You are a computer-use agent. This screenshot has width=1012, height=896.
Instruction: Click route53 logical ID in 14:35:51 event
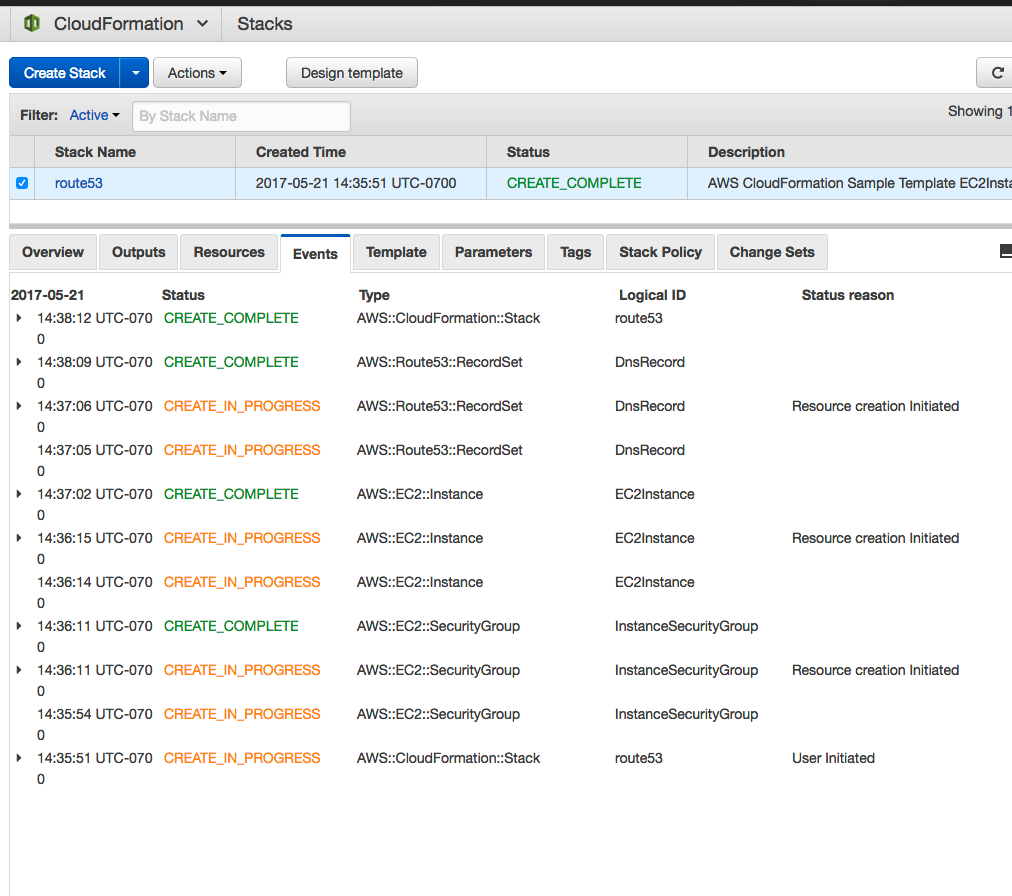(639, 758)
